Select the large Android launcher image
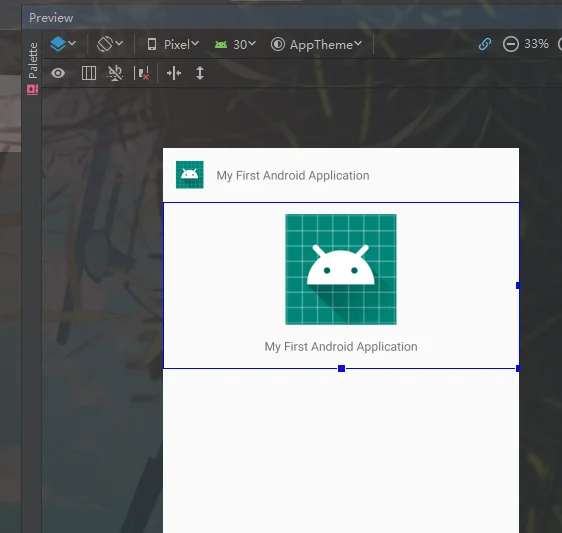 tap(341, 269)
